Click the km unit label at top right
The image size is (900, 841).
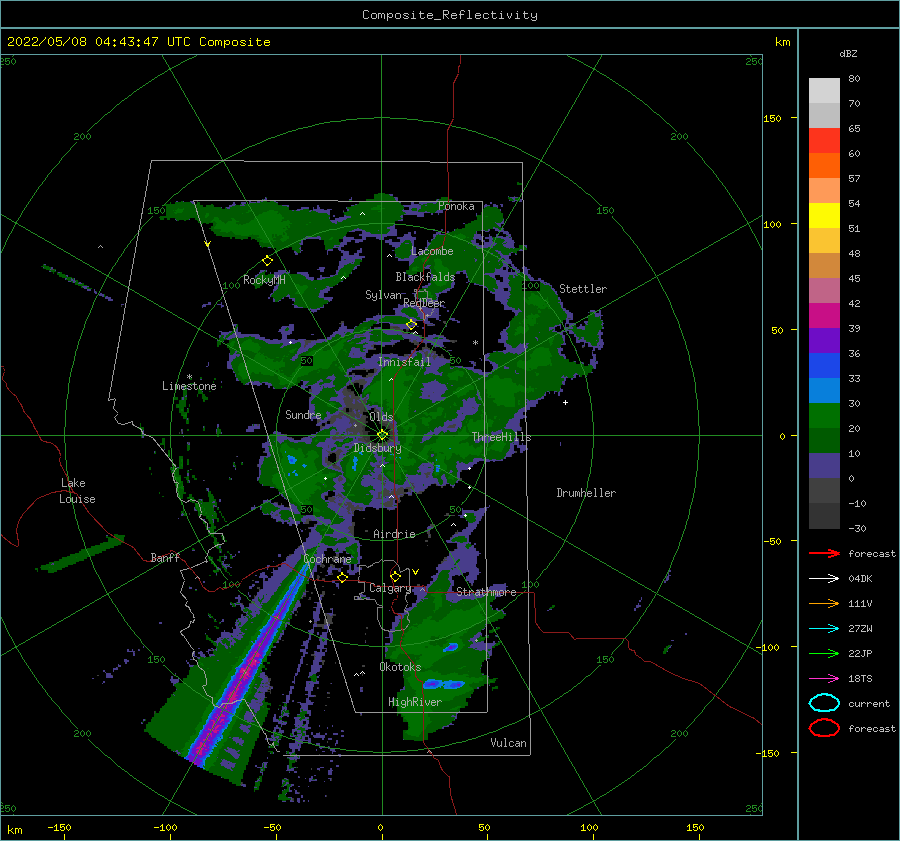tap(783, 42)
